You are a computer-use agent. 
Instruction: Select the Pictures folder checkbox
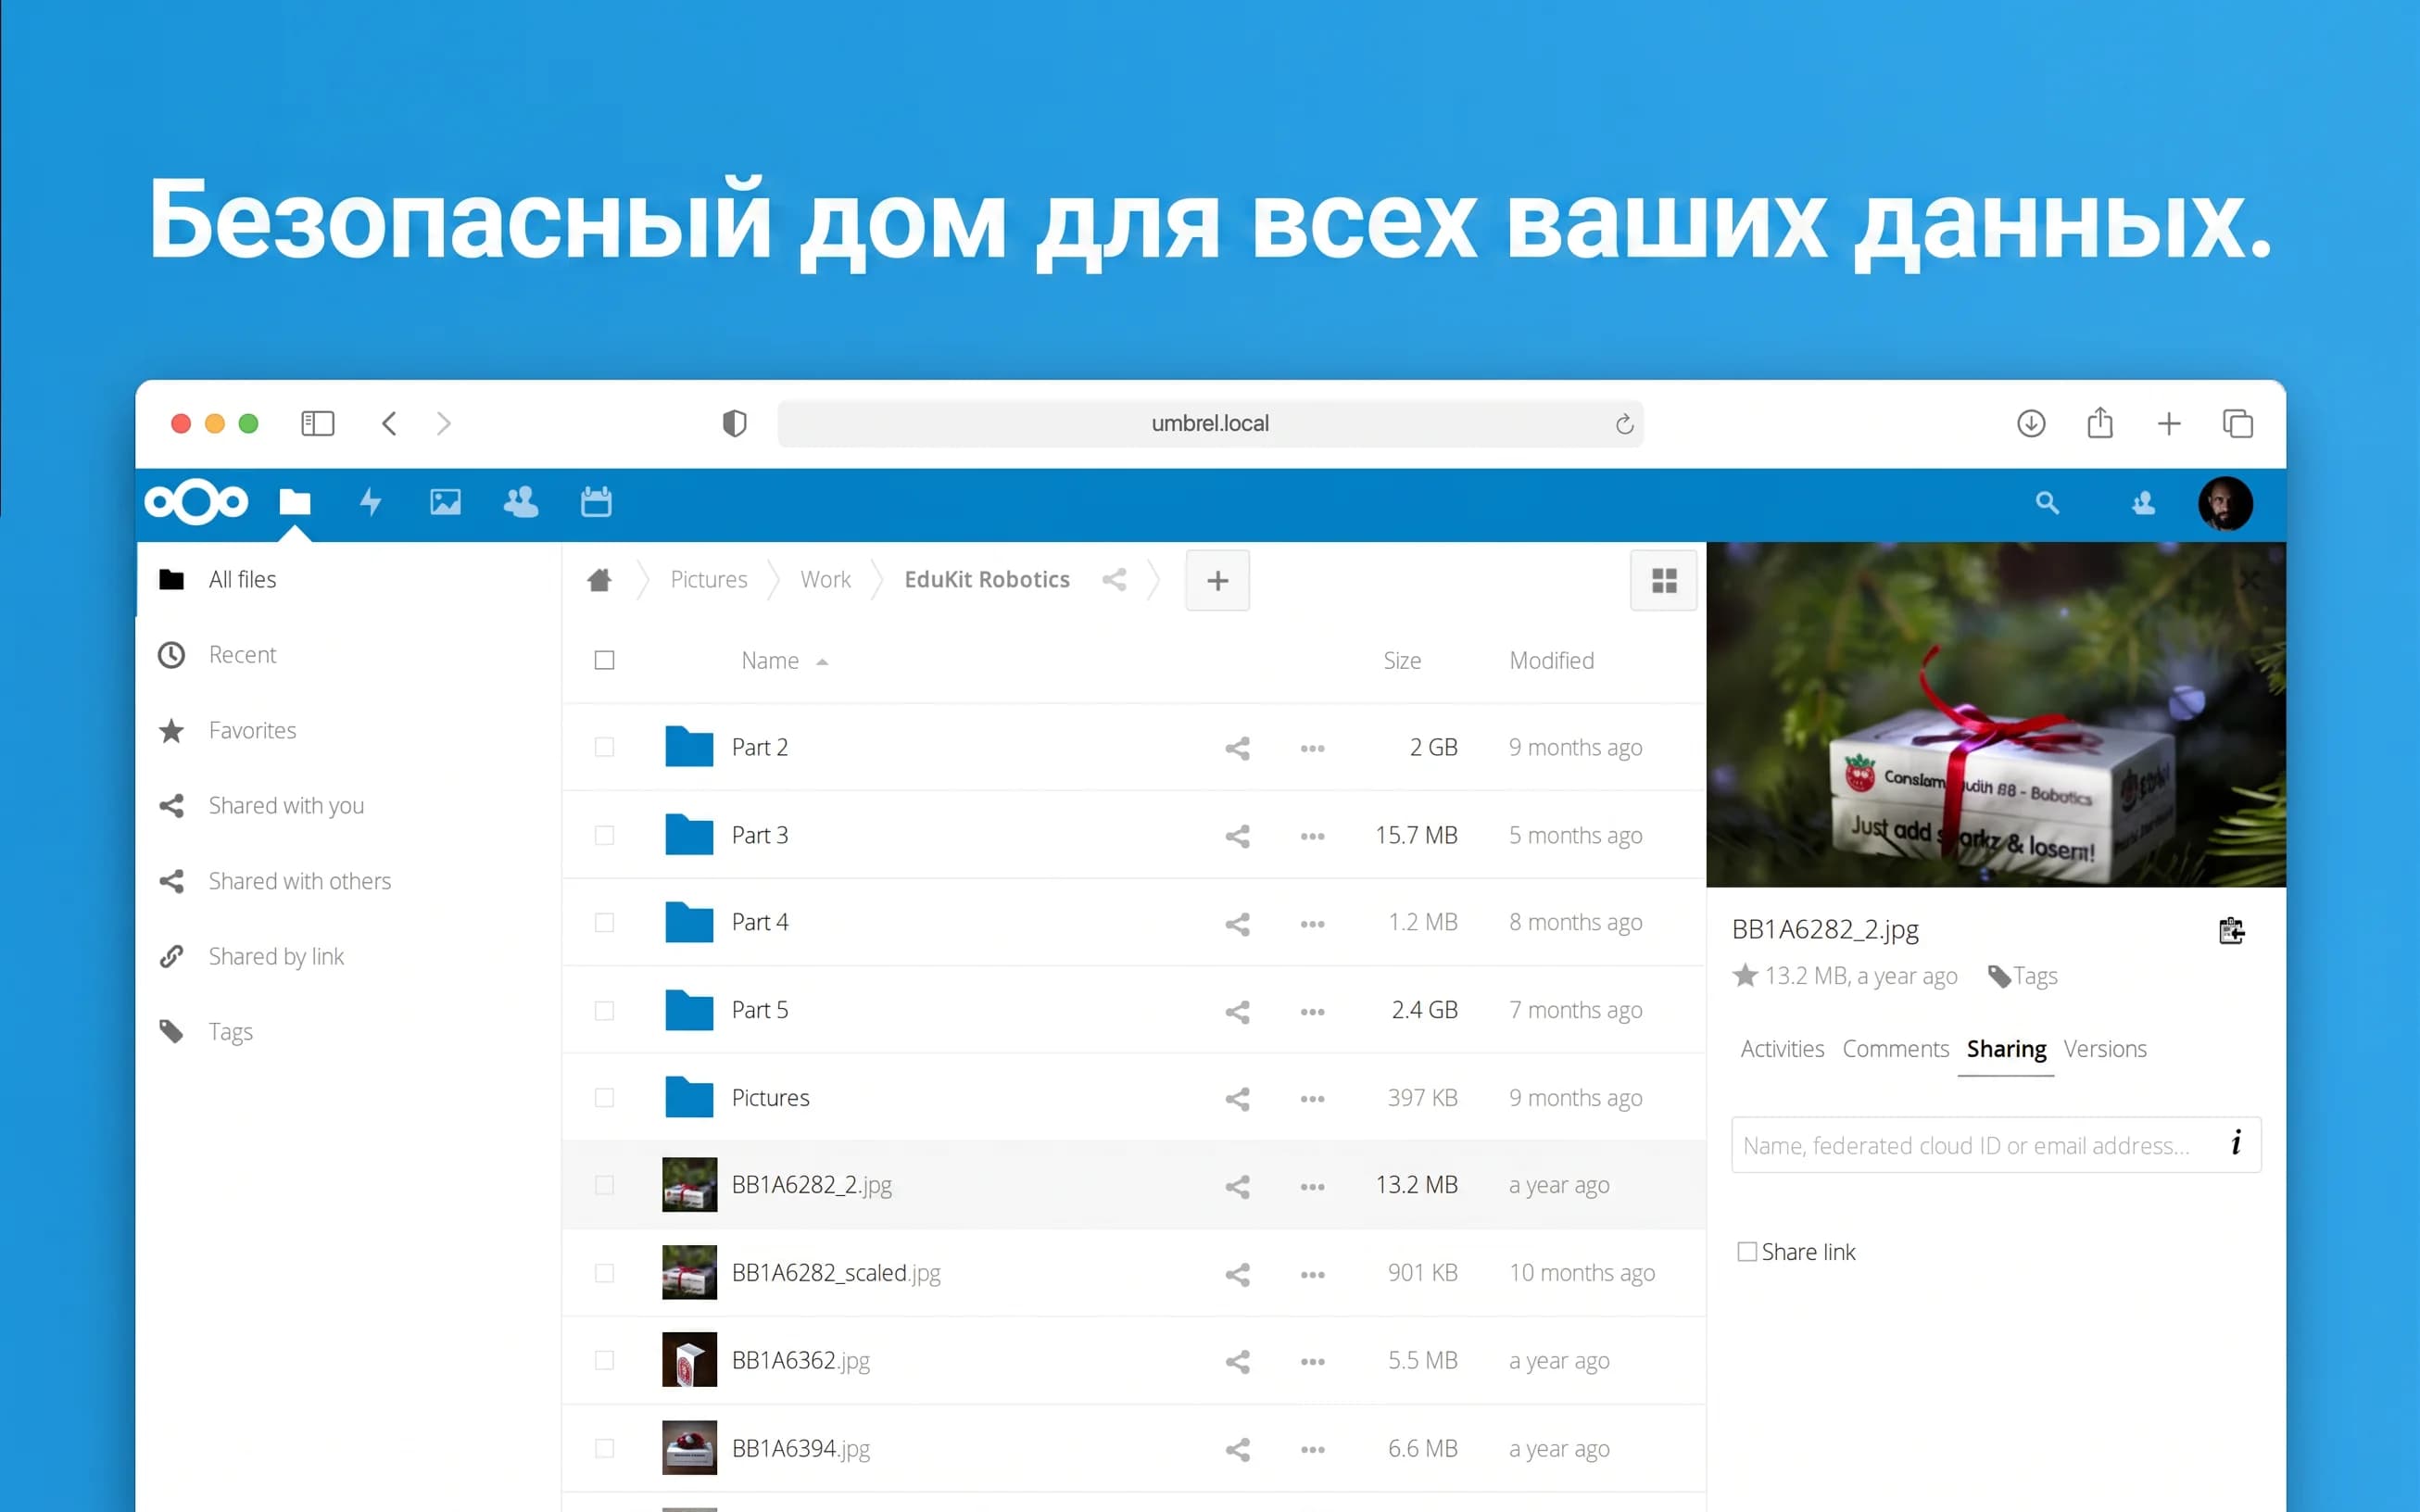[604, 1098]
